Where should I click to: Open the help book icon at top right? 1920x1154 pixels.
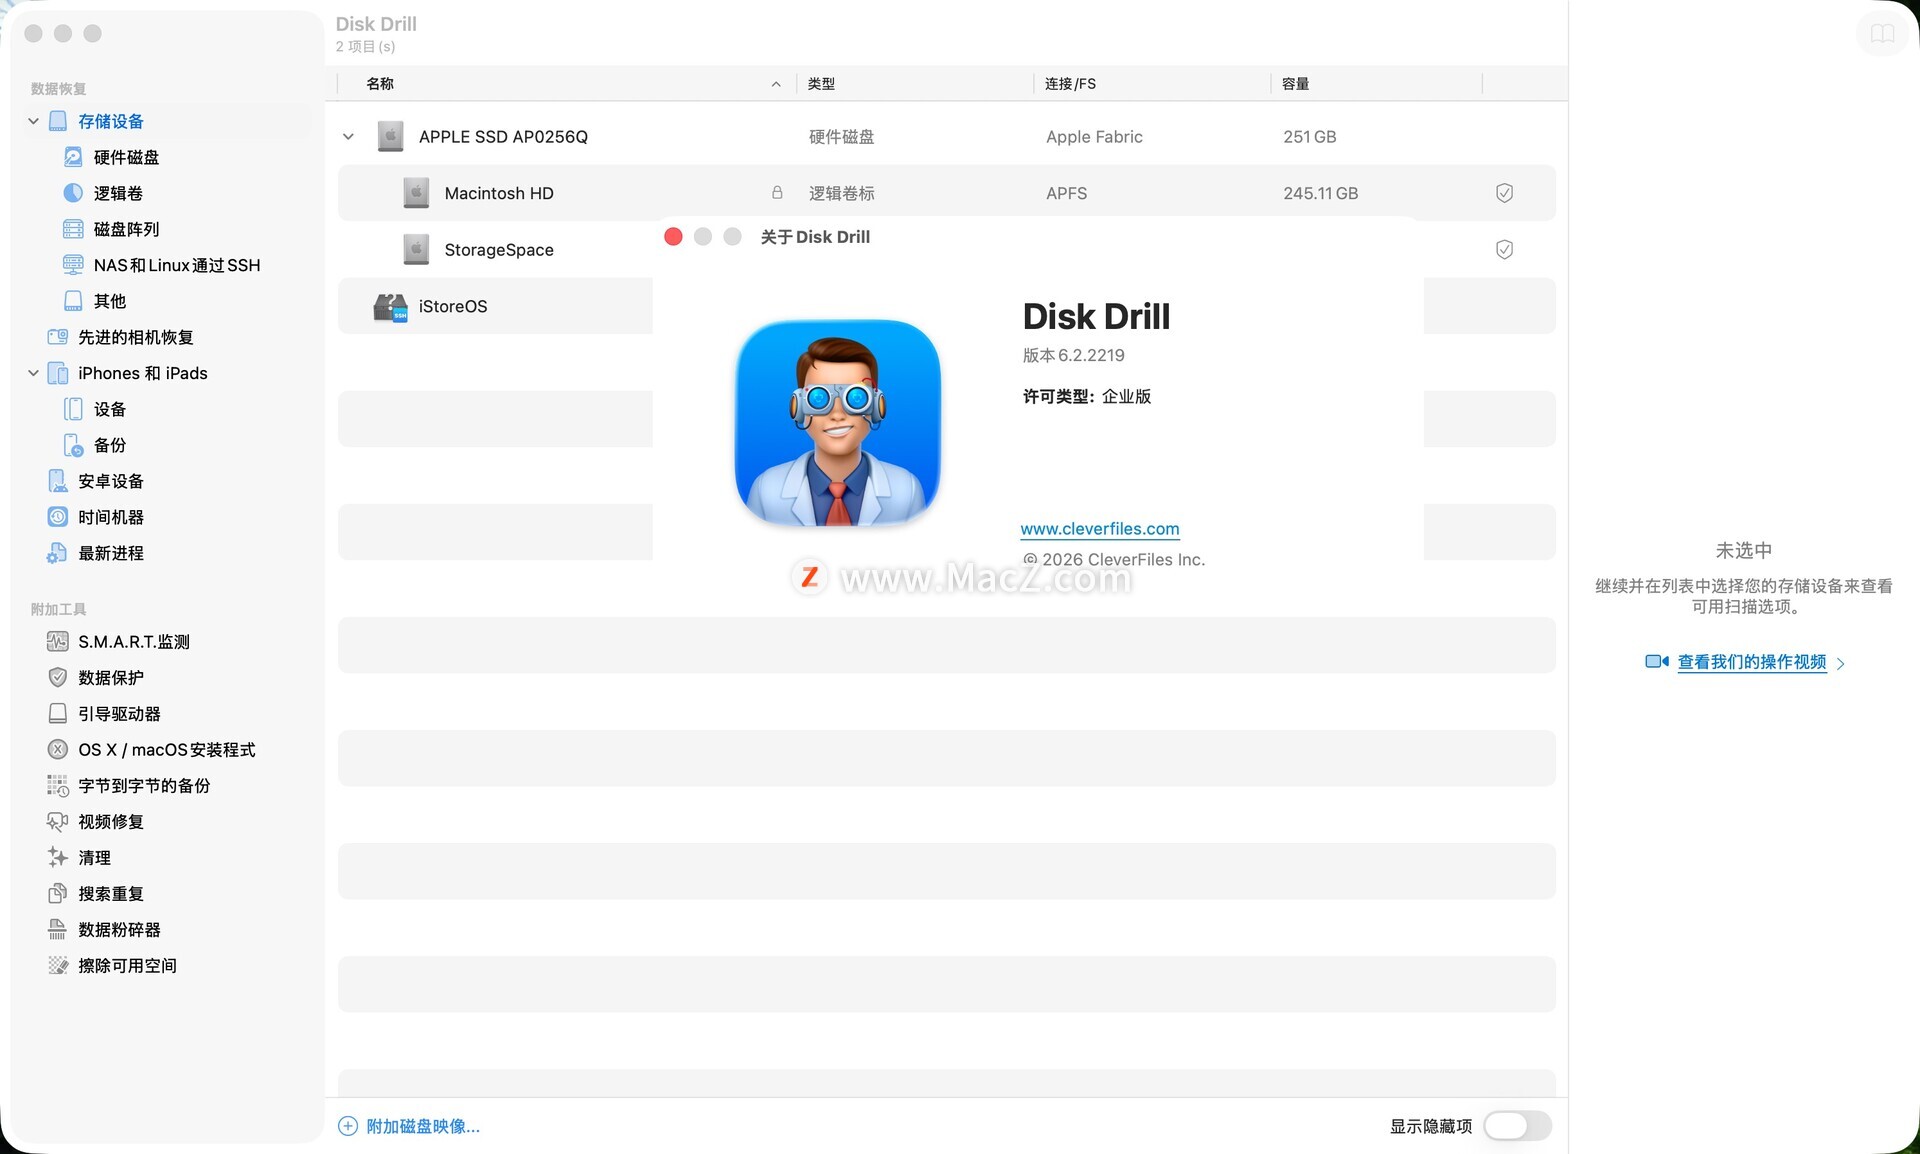tap(1881, 34)
